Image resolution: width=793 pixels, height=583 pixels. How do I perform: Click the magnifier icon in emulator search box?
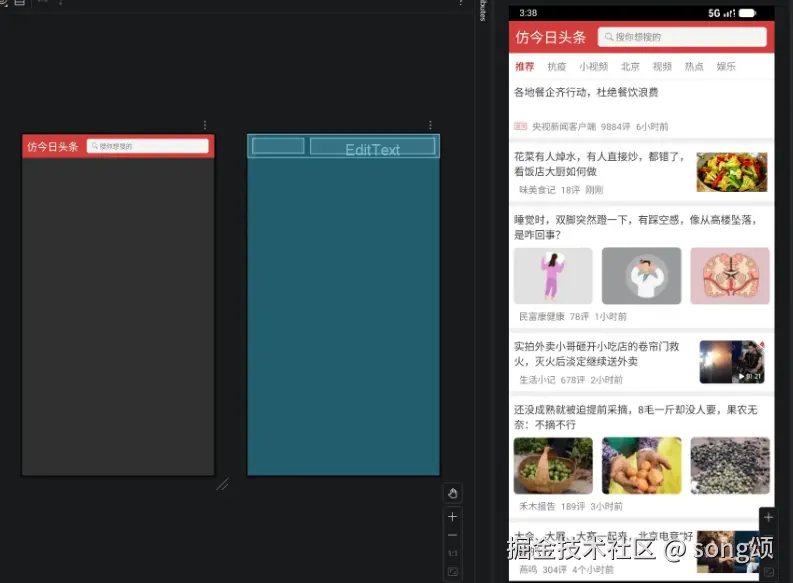609,37
